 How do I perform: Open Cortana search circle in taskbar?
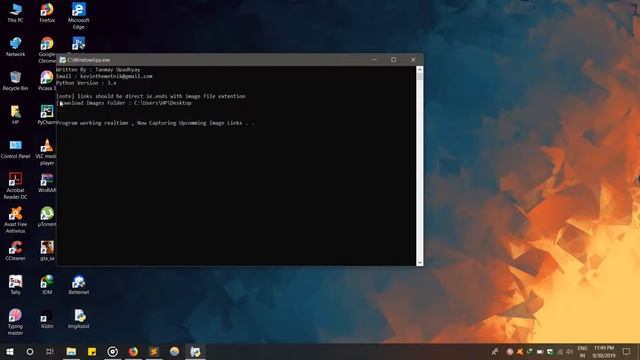[30, 351]
